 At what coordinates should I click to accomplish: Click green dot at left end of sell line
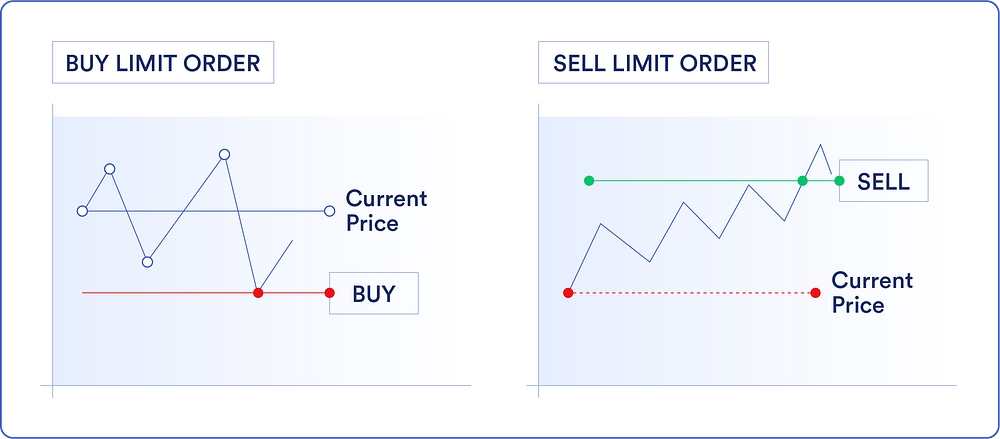pos(588,181)
